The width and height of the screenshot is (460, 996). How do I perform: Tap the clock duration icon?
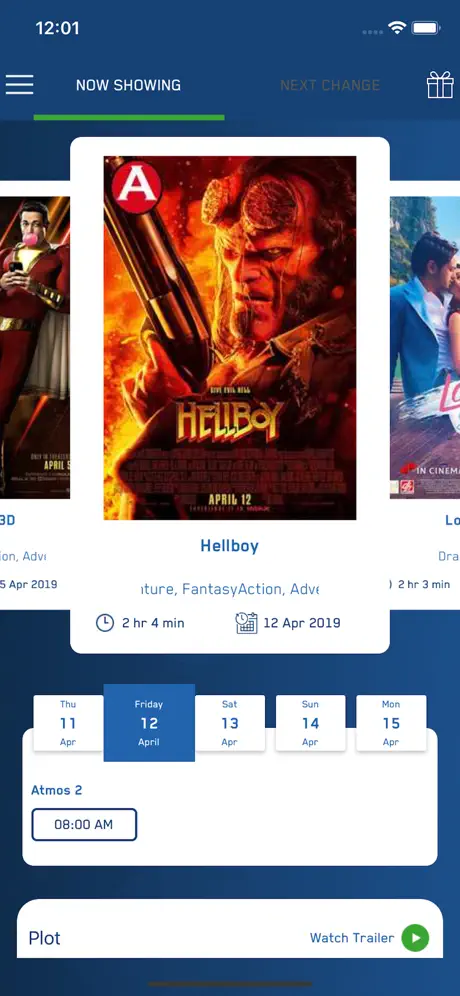pos(105,622)
